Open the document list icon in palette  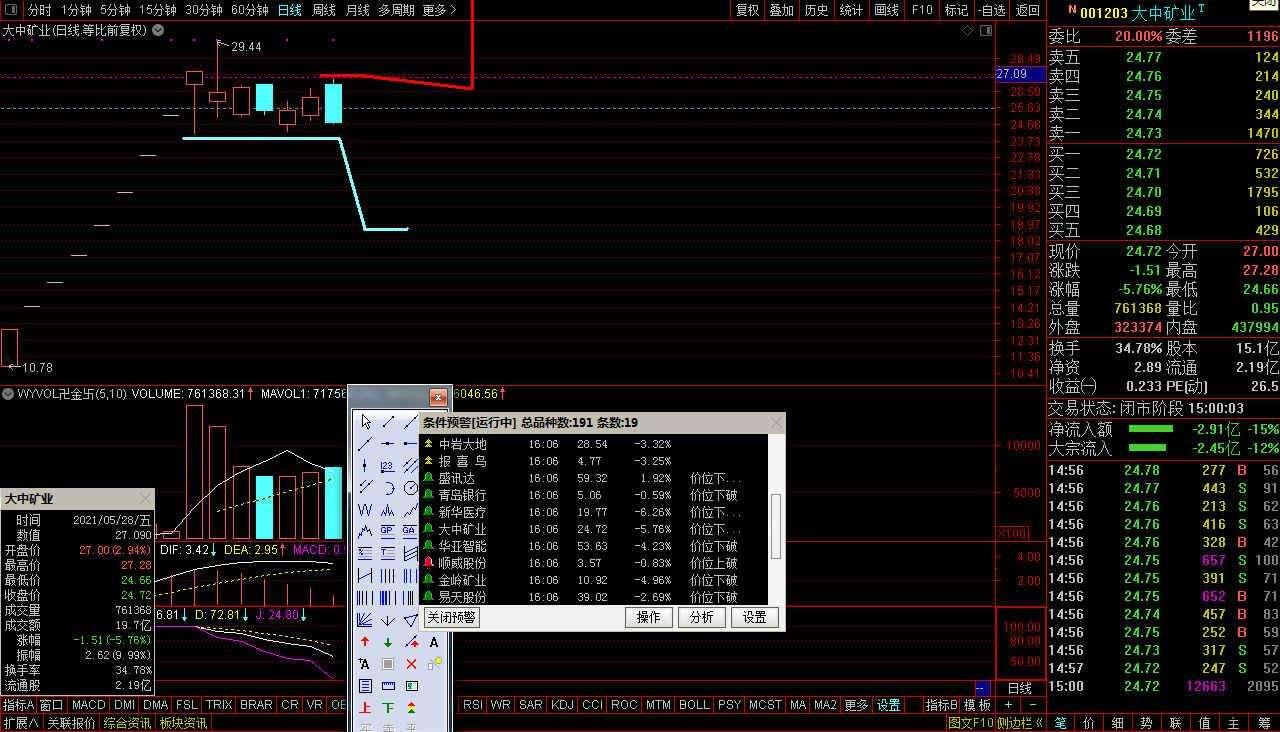coord(365,686)
